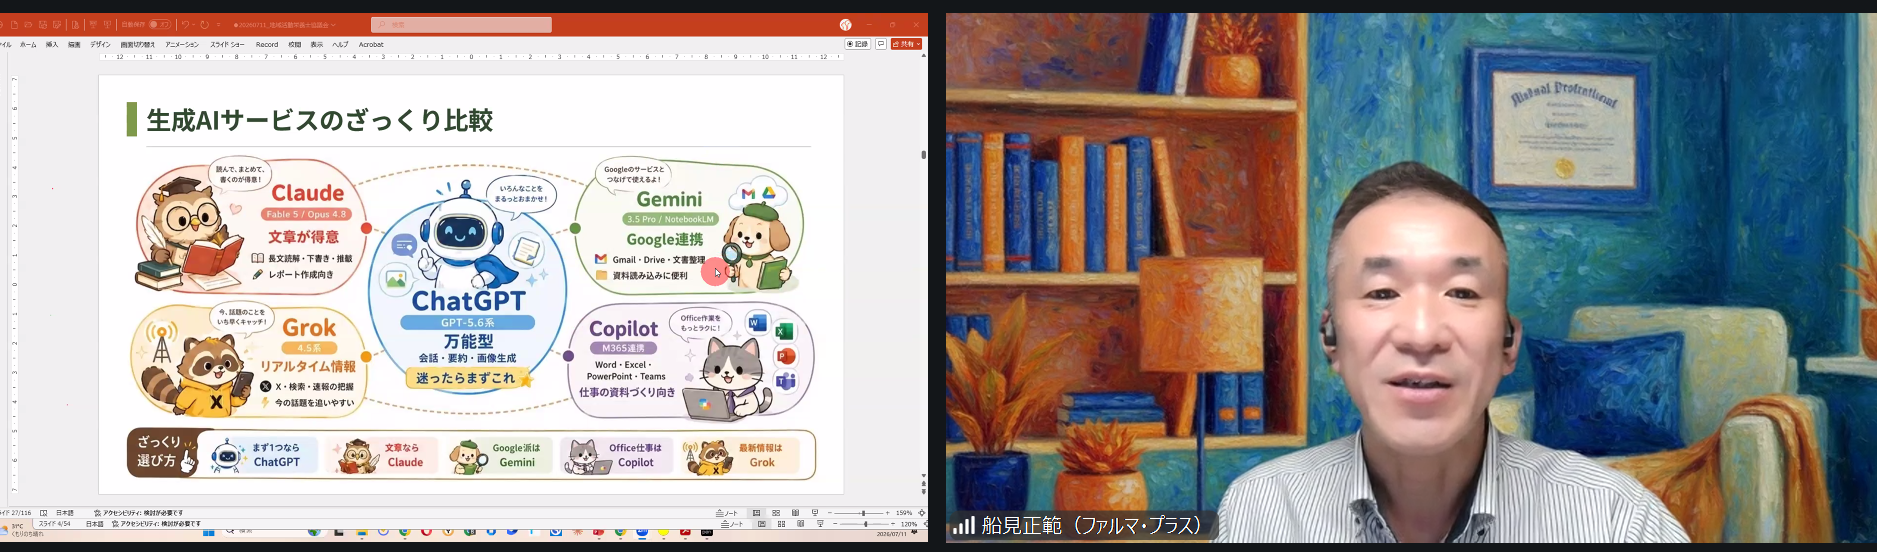Adjust the upper status bar zoom slider
Screen dimensions: 1877x552
[x=863, y=513]
